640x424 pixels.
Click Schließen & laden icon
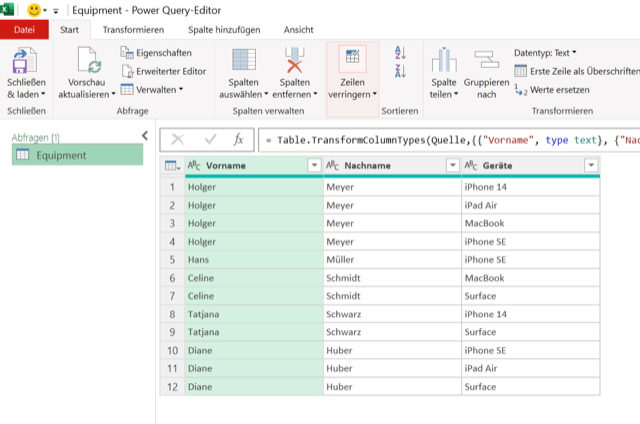tap(25, 60)
